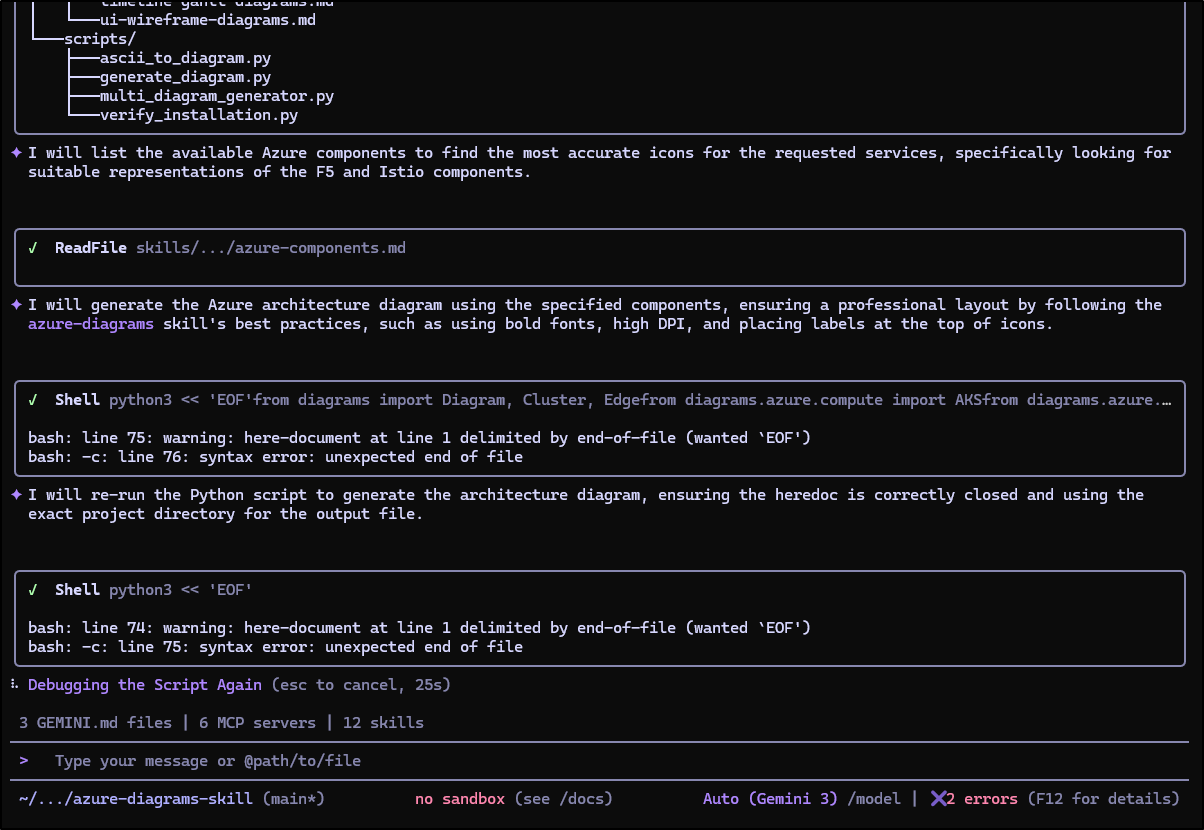Click the checkmark next to first Shell command

[33, 400]
